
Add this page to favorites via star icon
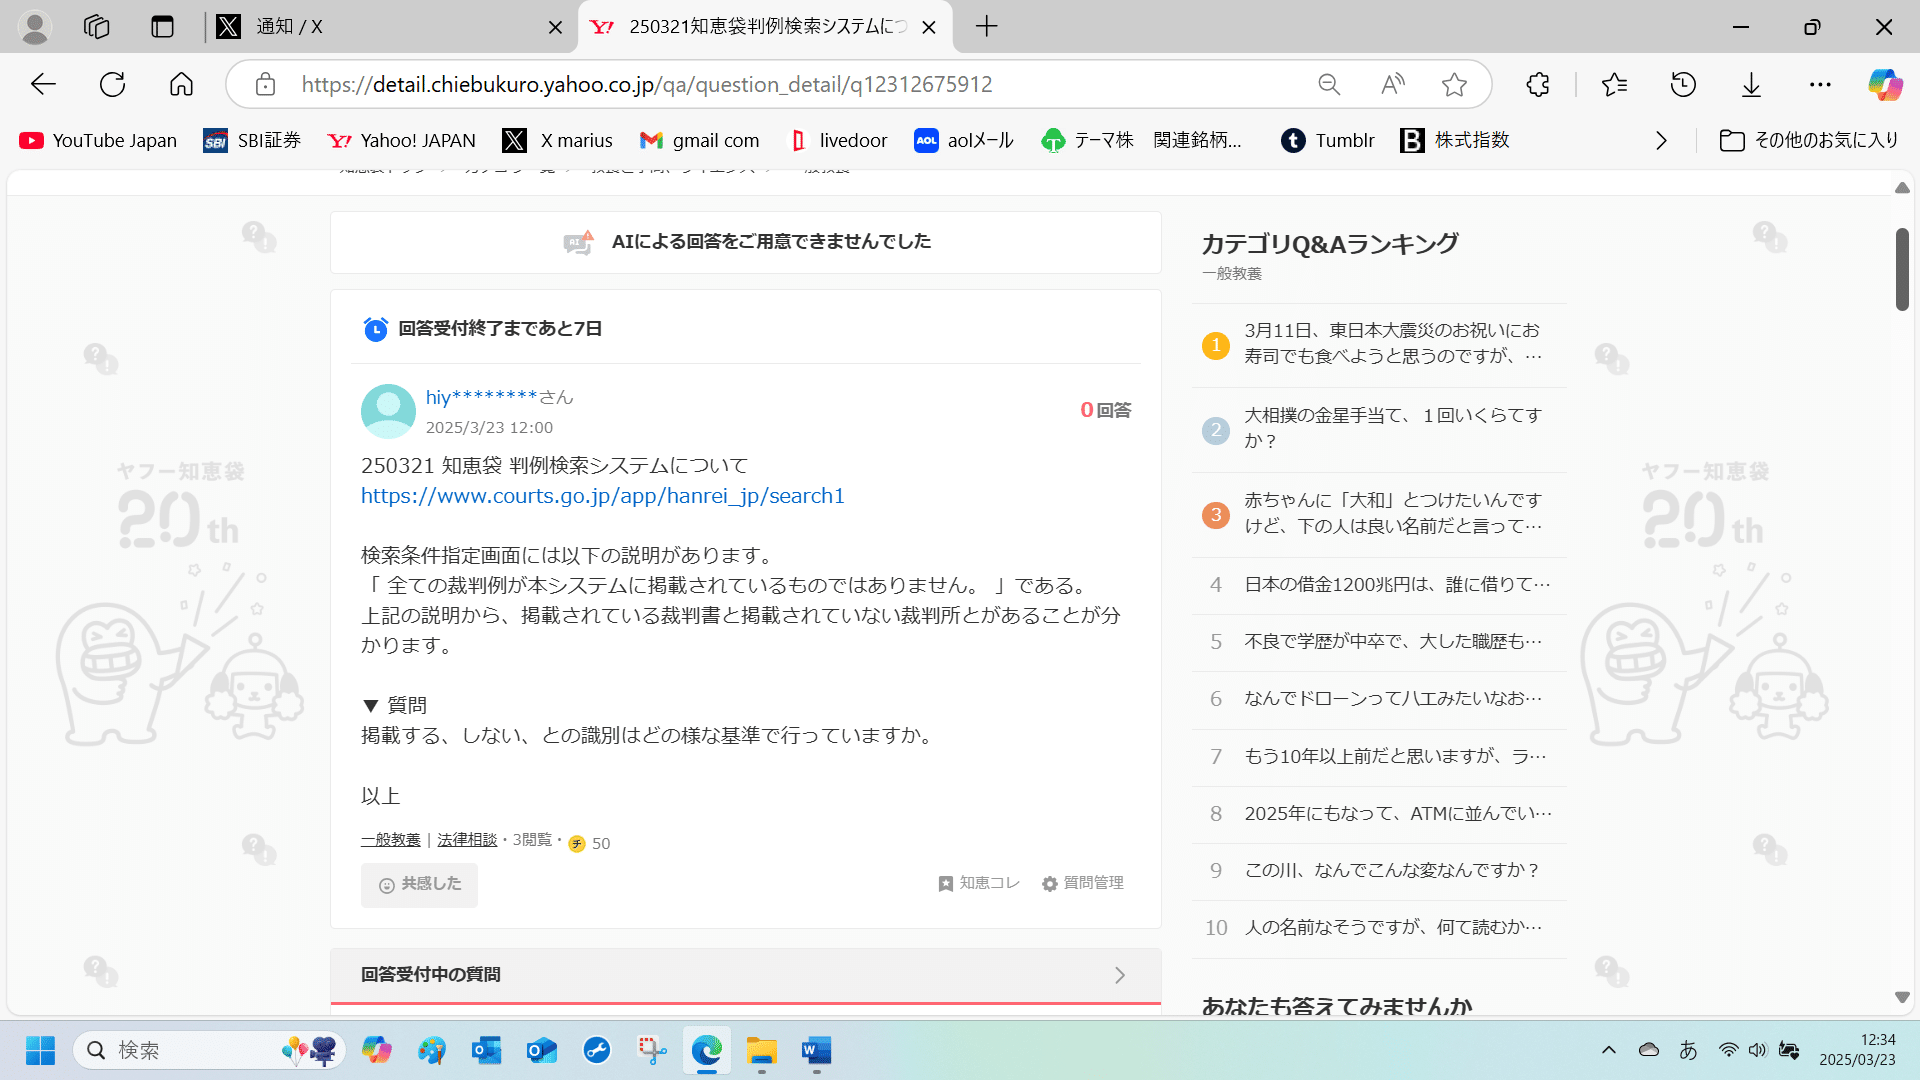[x=1453, y=84]
